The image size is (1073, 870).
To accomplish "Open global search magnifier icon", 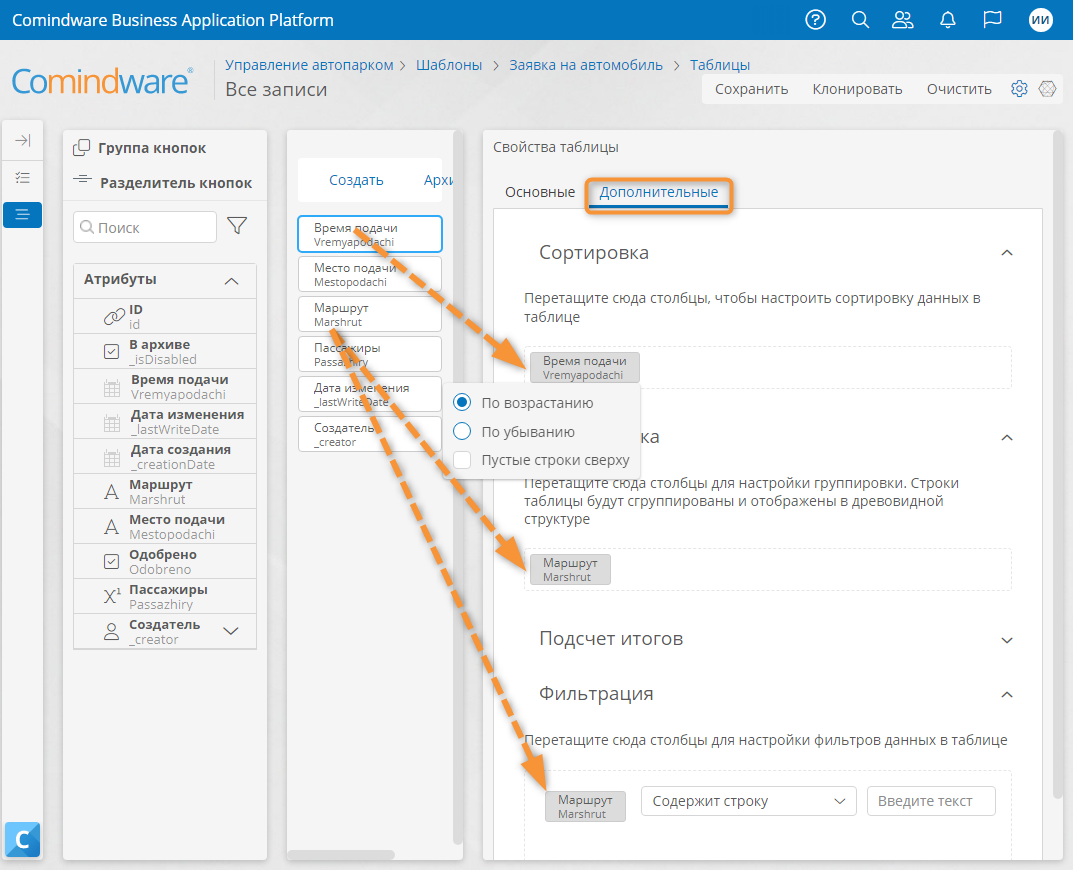I will coord(860,20).
